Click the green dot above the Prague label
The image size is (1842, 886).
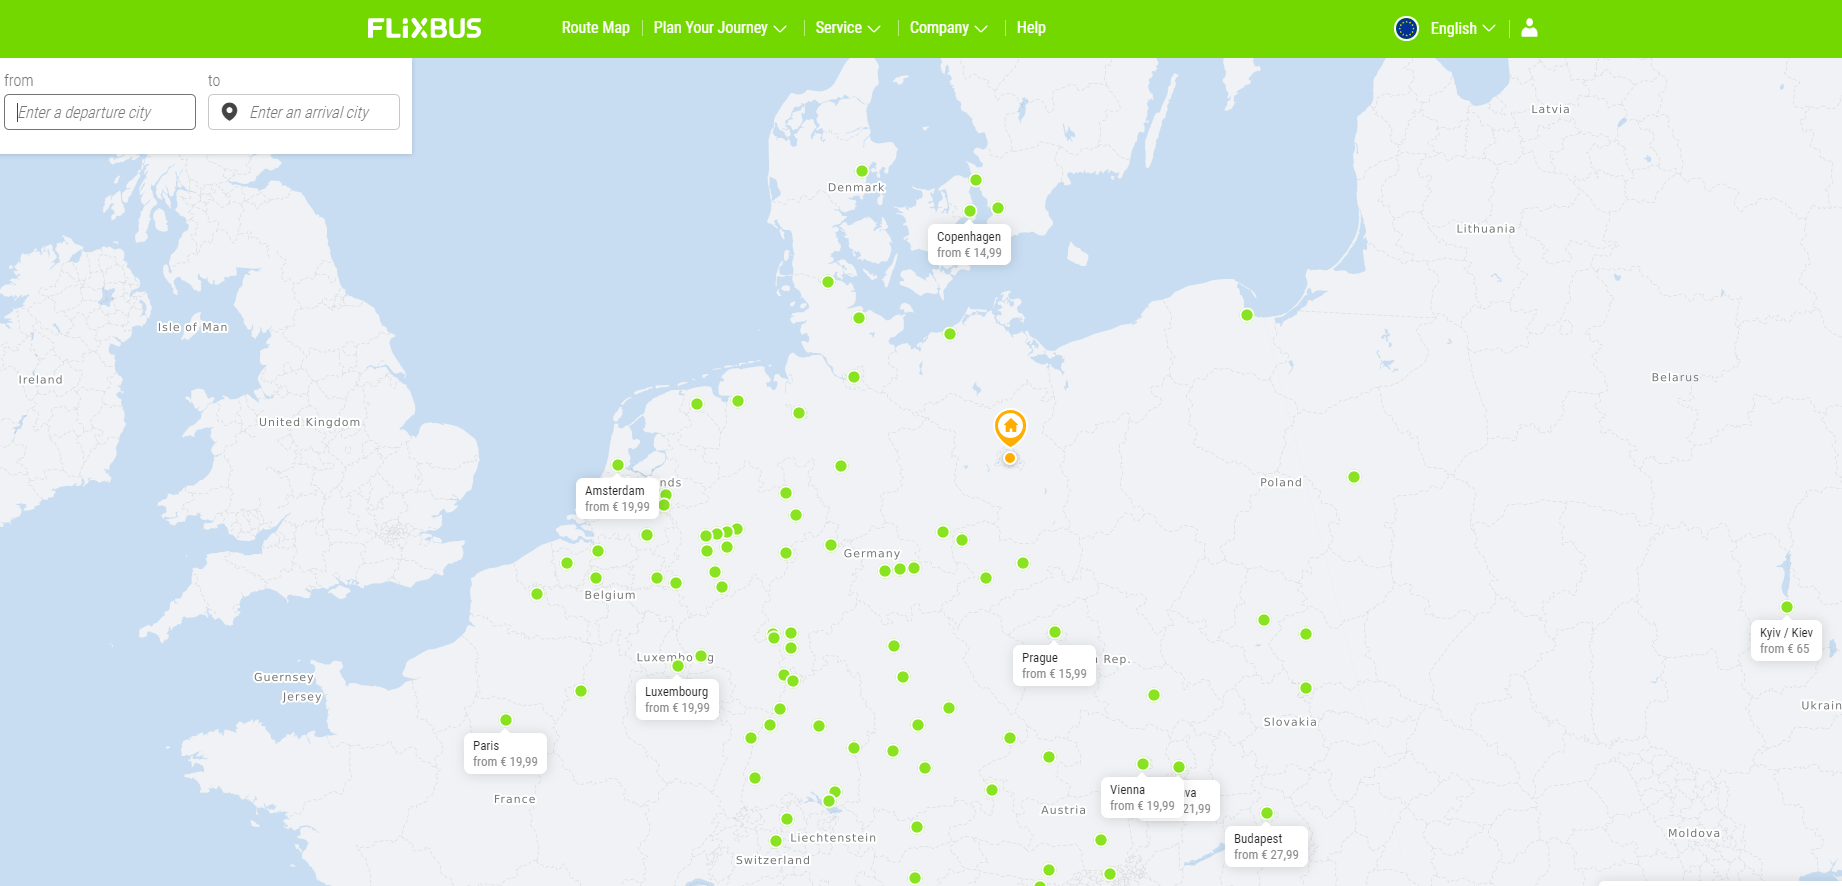click(x=1055, y=632)
